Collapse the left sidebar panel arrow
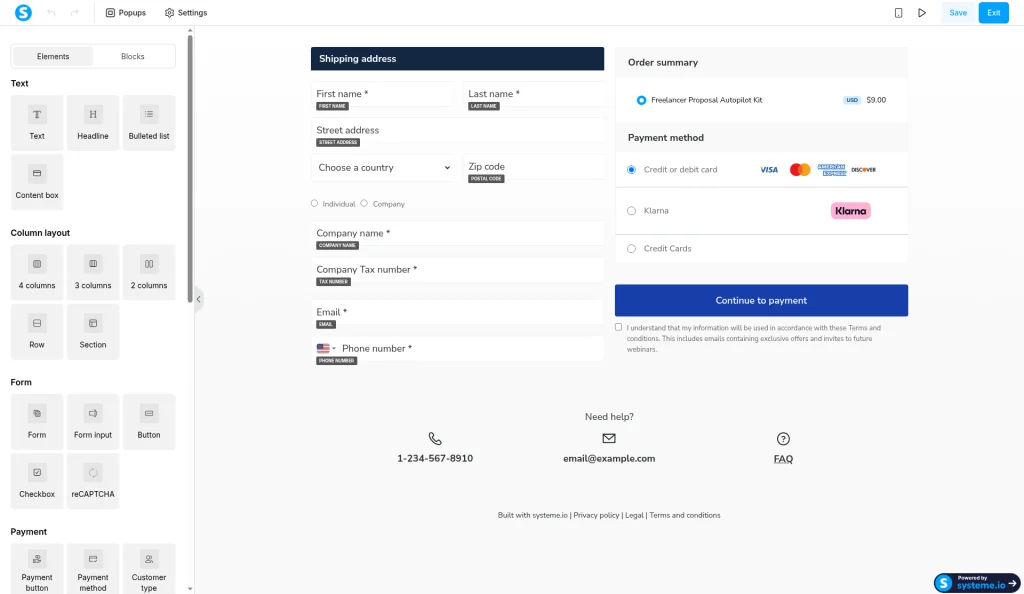Screen dimensions: 1024x594 click(199, 300)
